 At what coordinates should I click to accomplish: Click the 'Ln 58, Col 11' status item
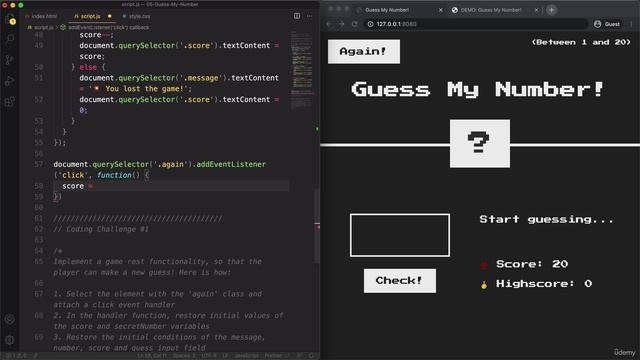151,356
